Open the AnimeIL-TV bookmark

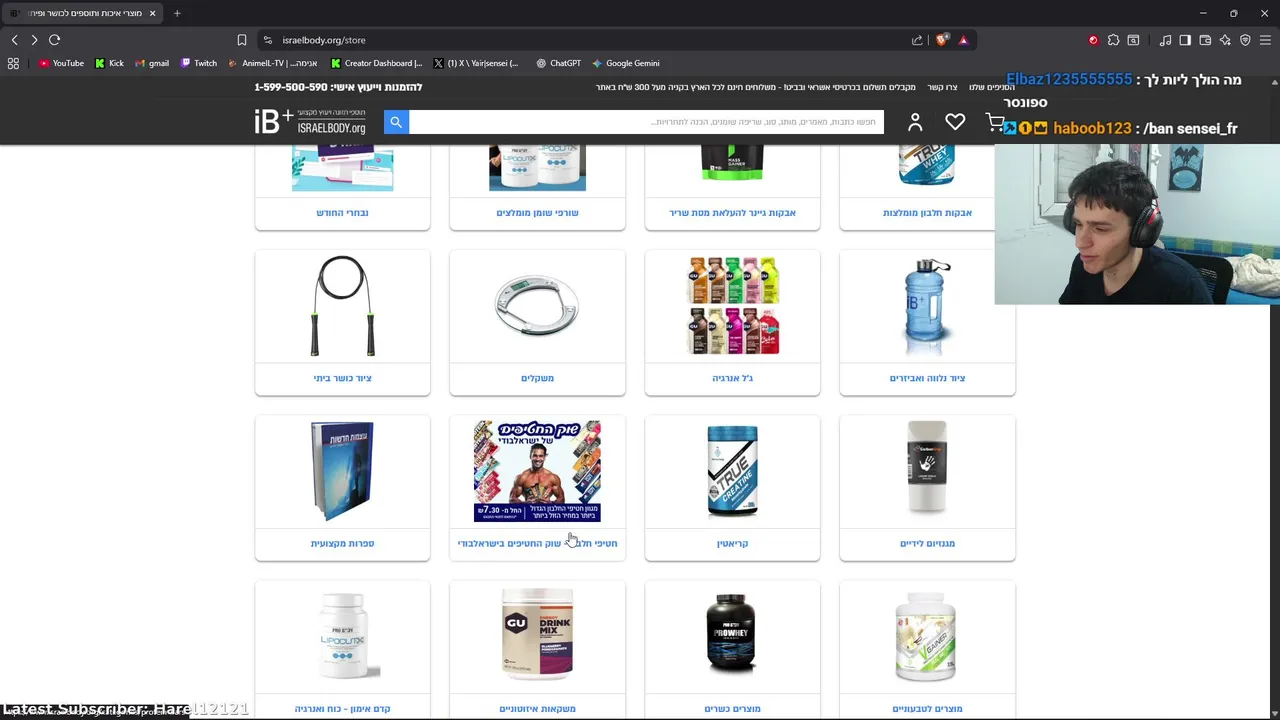[272, 63]
